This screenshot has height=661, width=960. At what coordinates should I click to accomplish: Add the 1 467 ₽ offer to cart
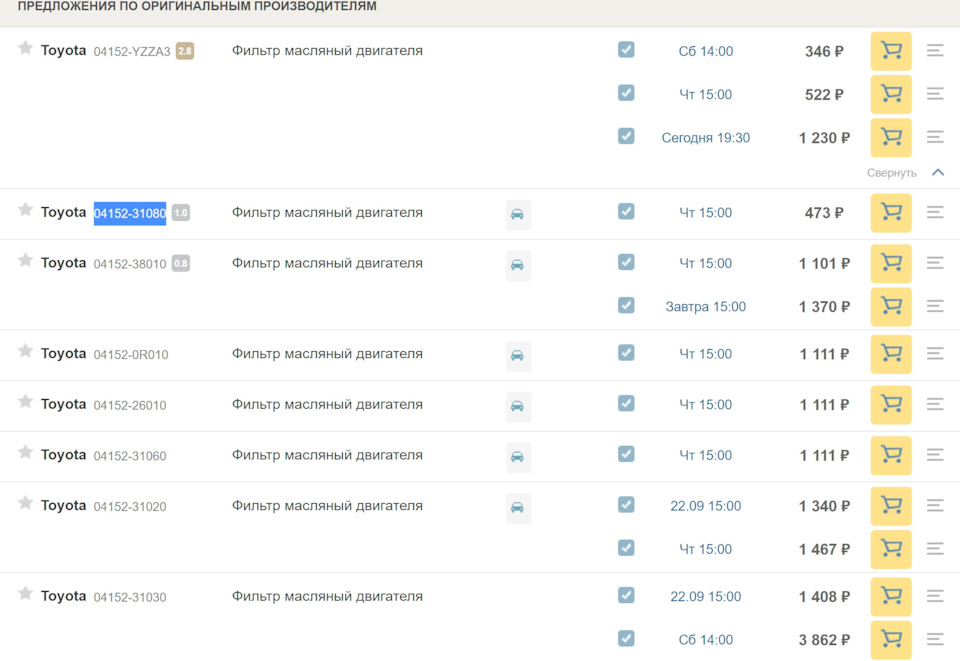891,549
